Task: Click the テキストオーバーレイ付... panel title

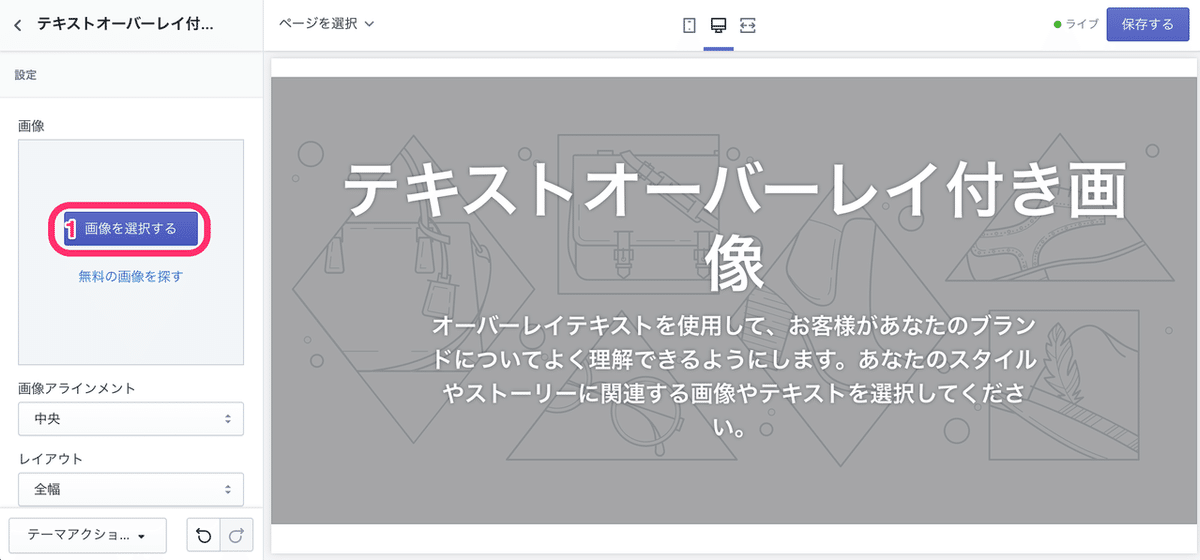Action: point(125,24)
